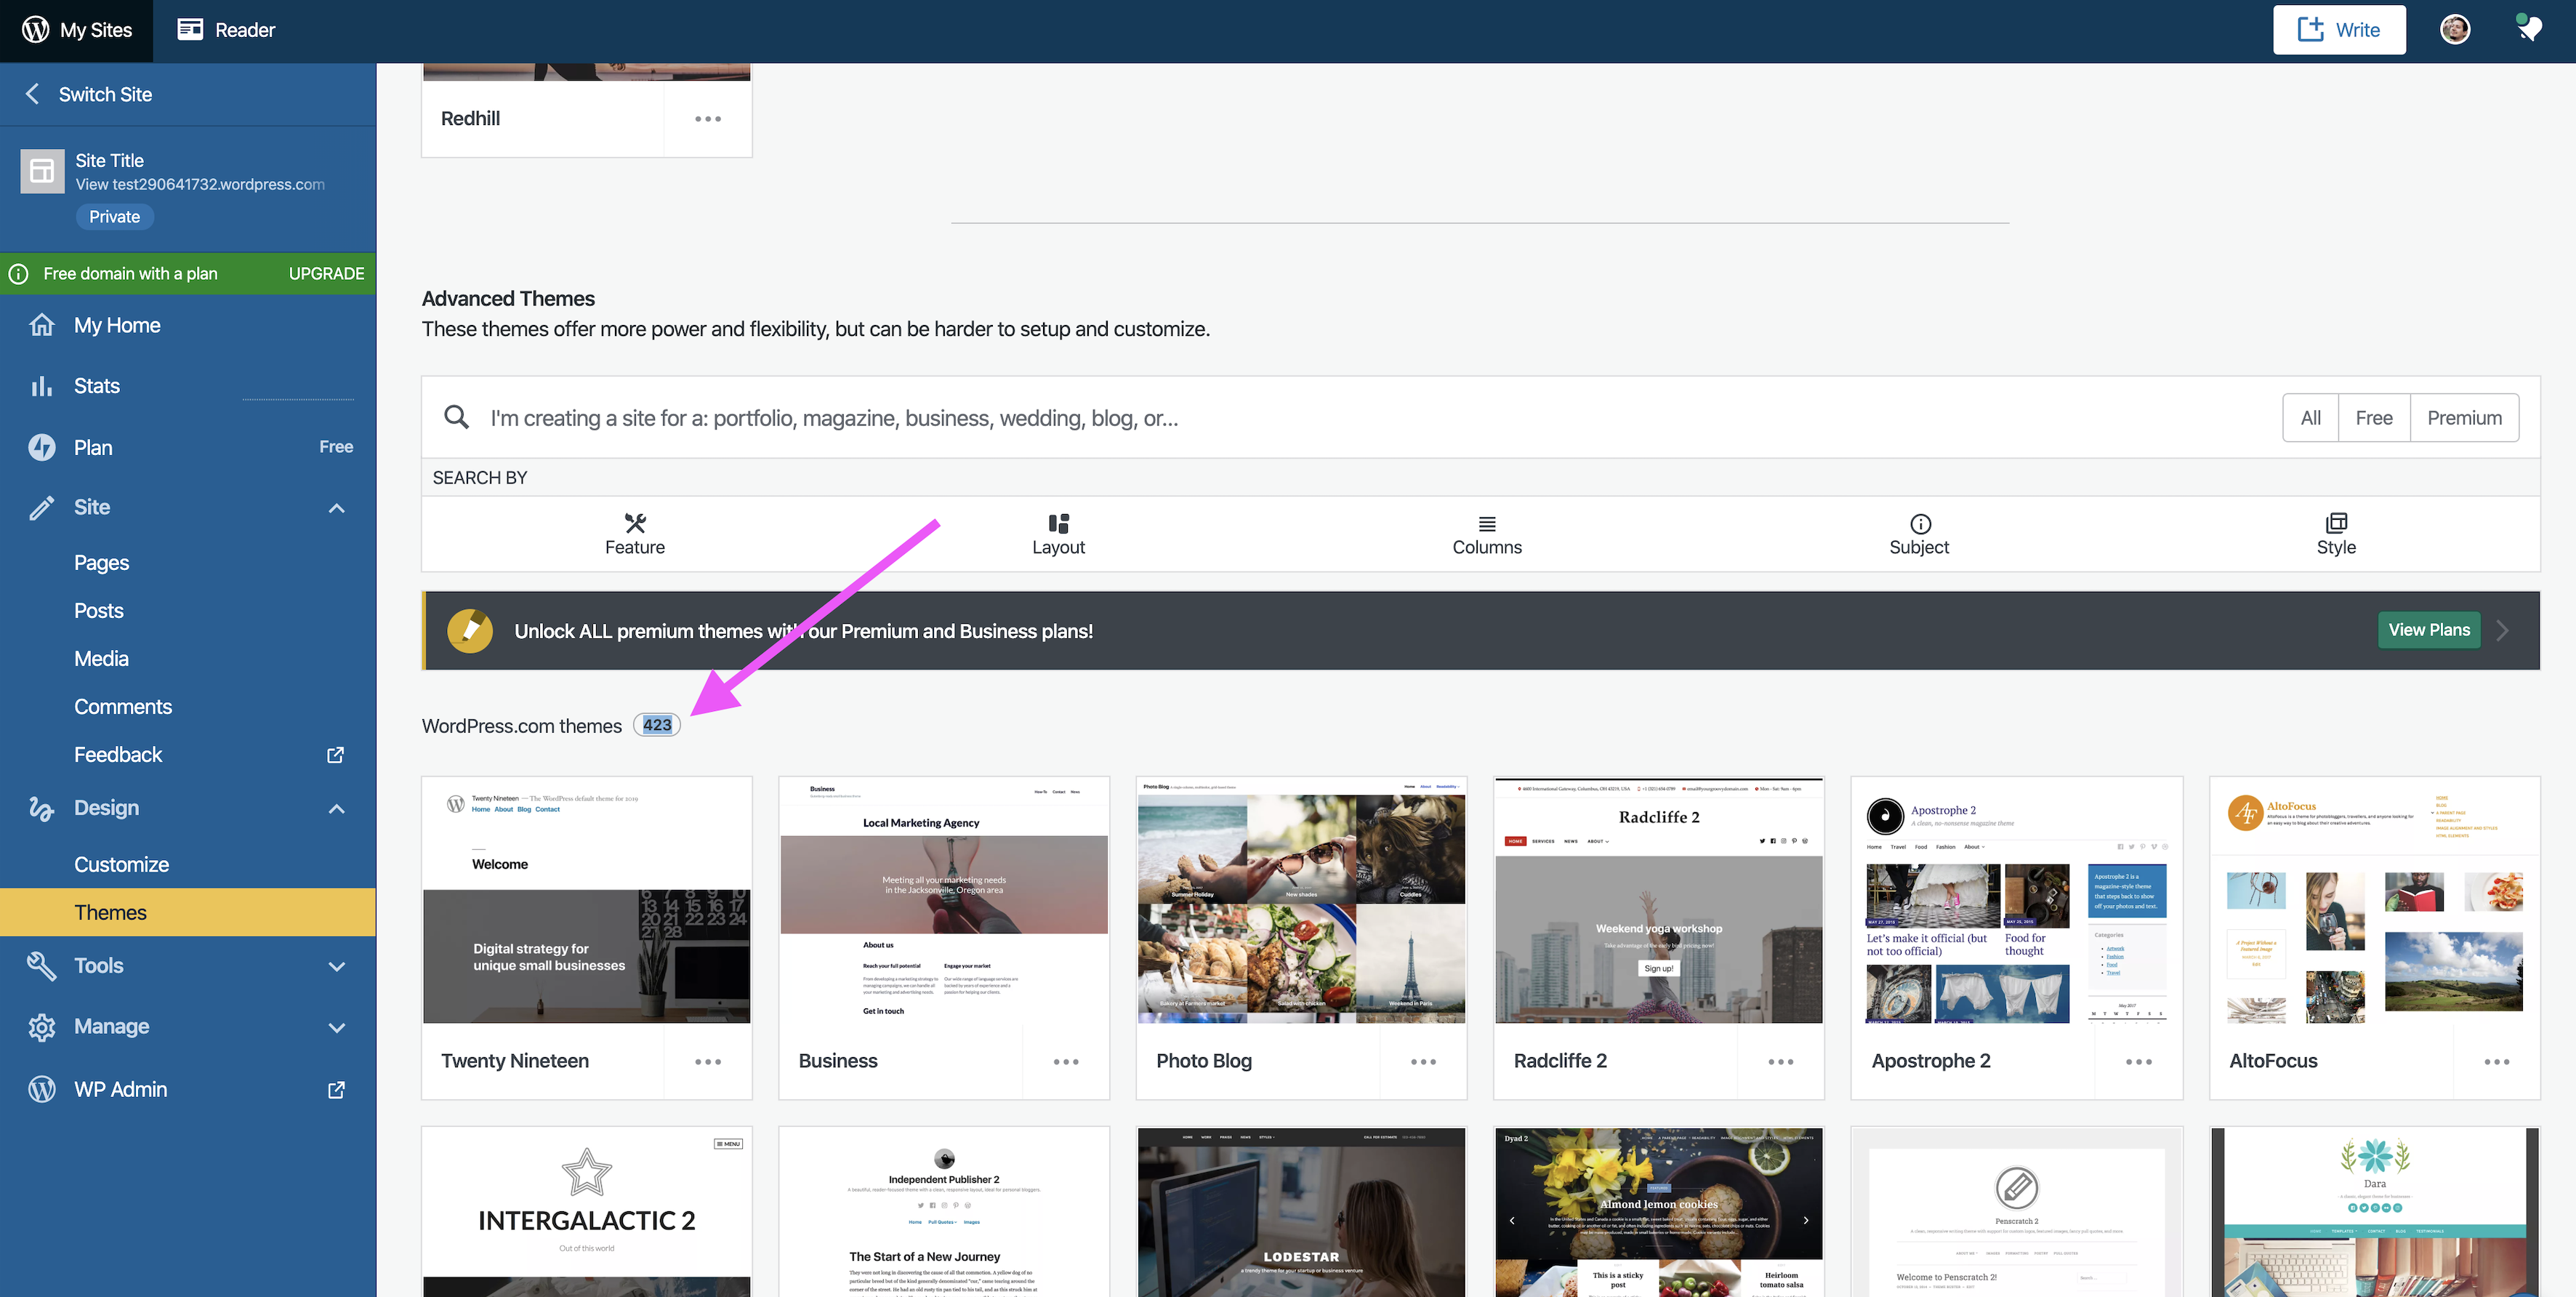Click the Write button
The height and width of the screenshot is (1297, 2576).
2338,30
